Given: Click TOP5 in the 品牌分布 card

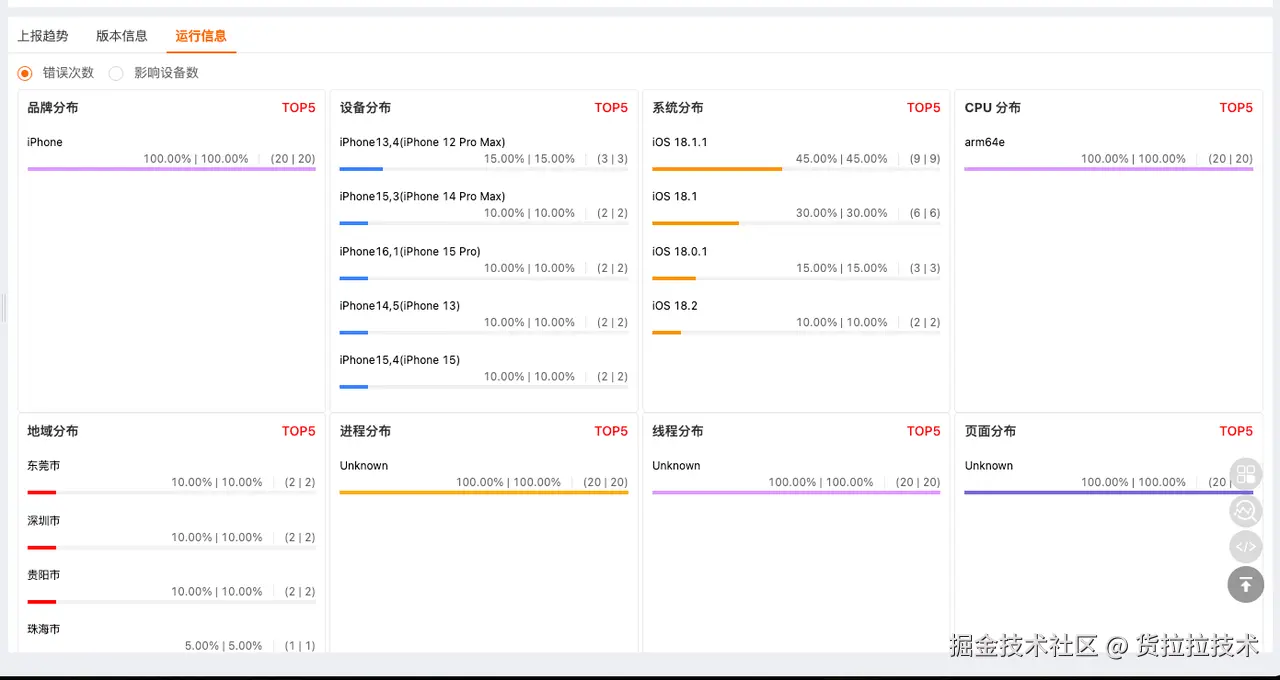Looking at the screenshot, I should pyautogui.click(x=298, y=108).
